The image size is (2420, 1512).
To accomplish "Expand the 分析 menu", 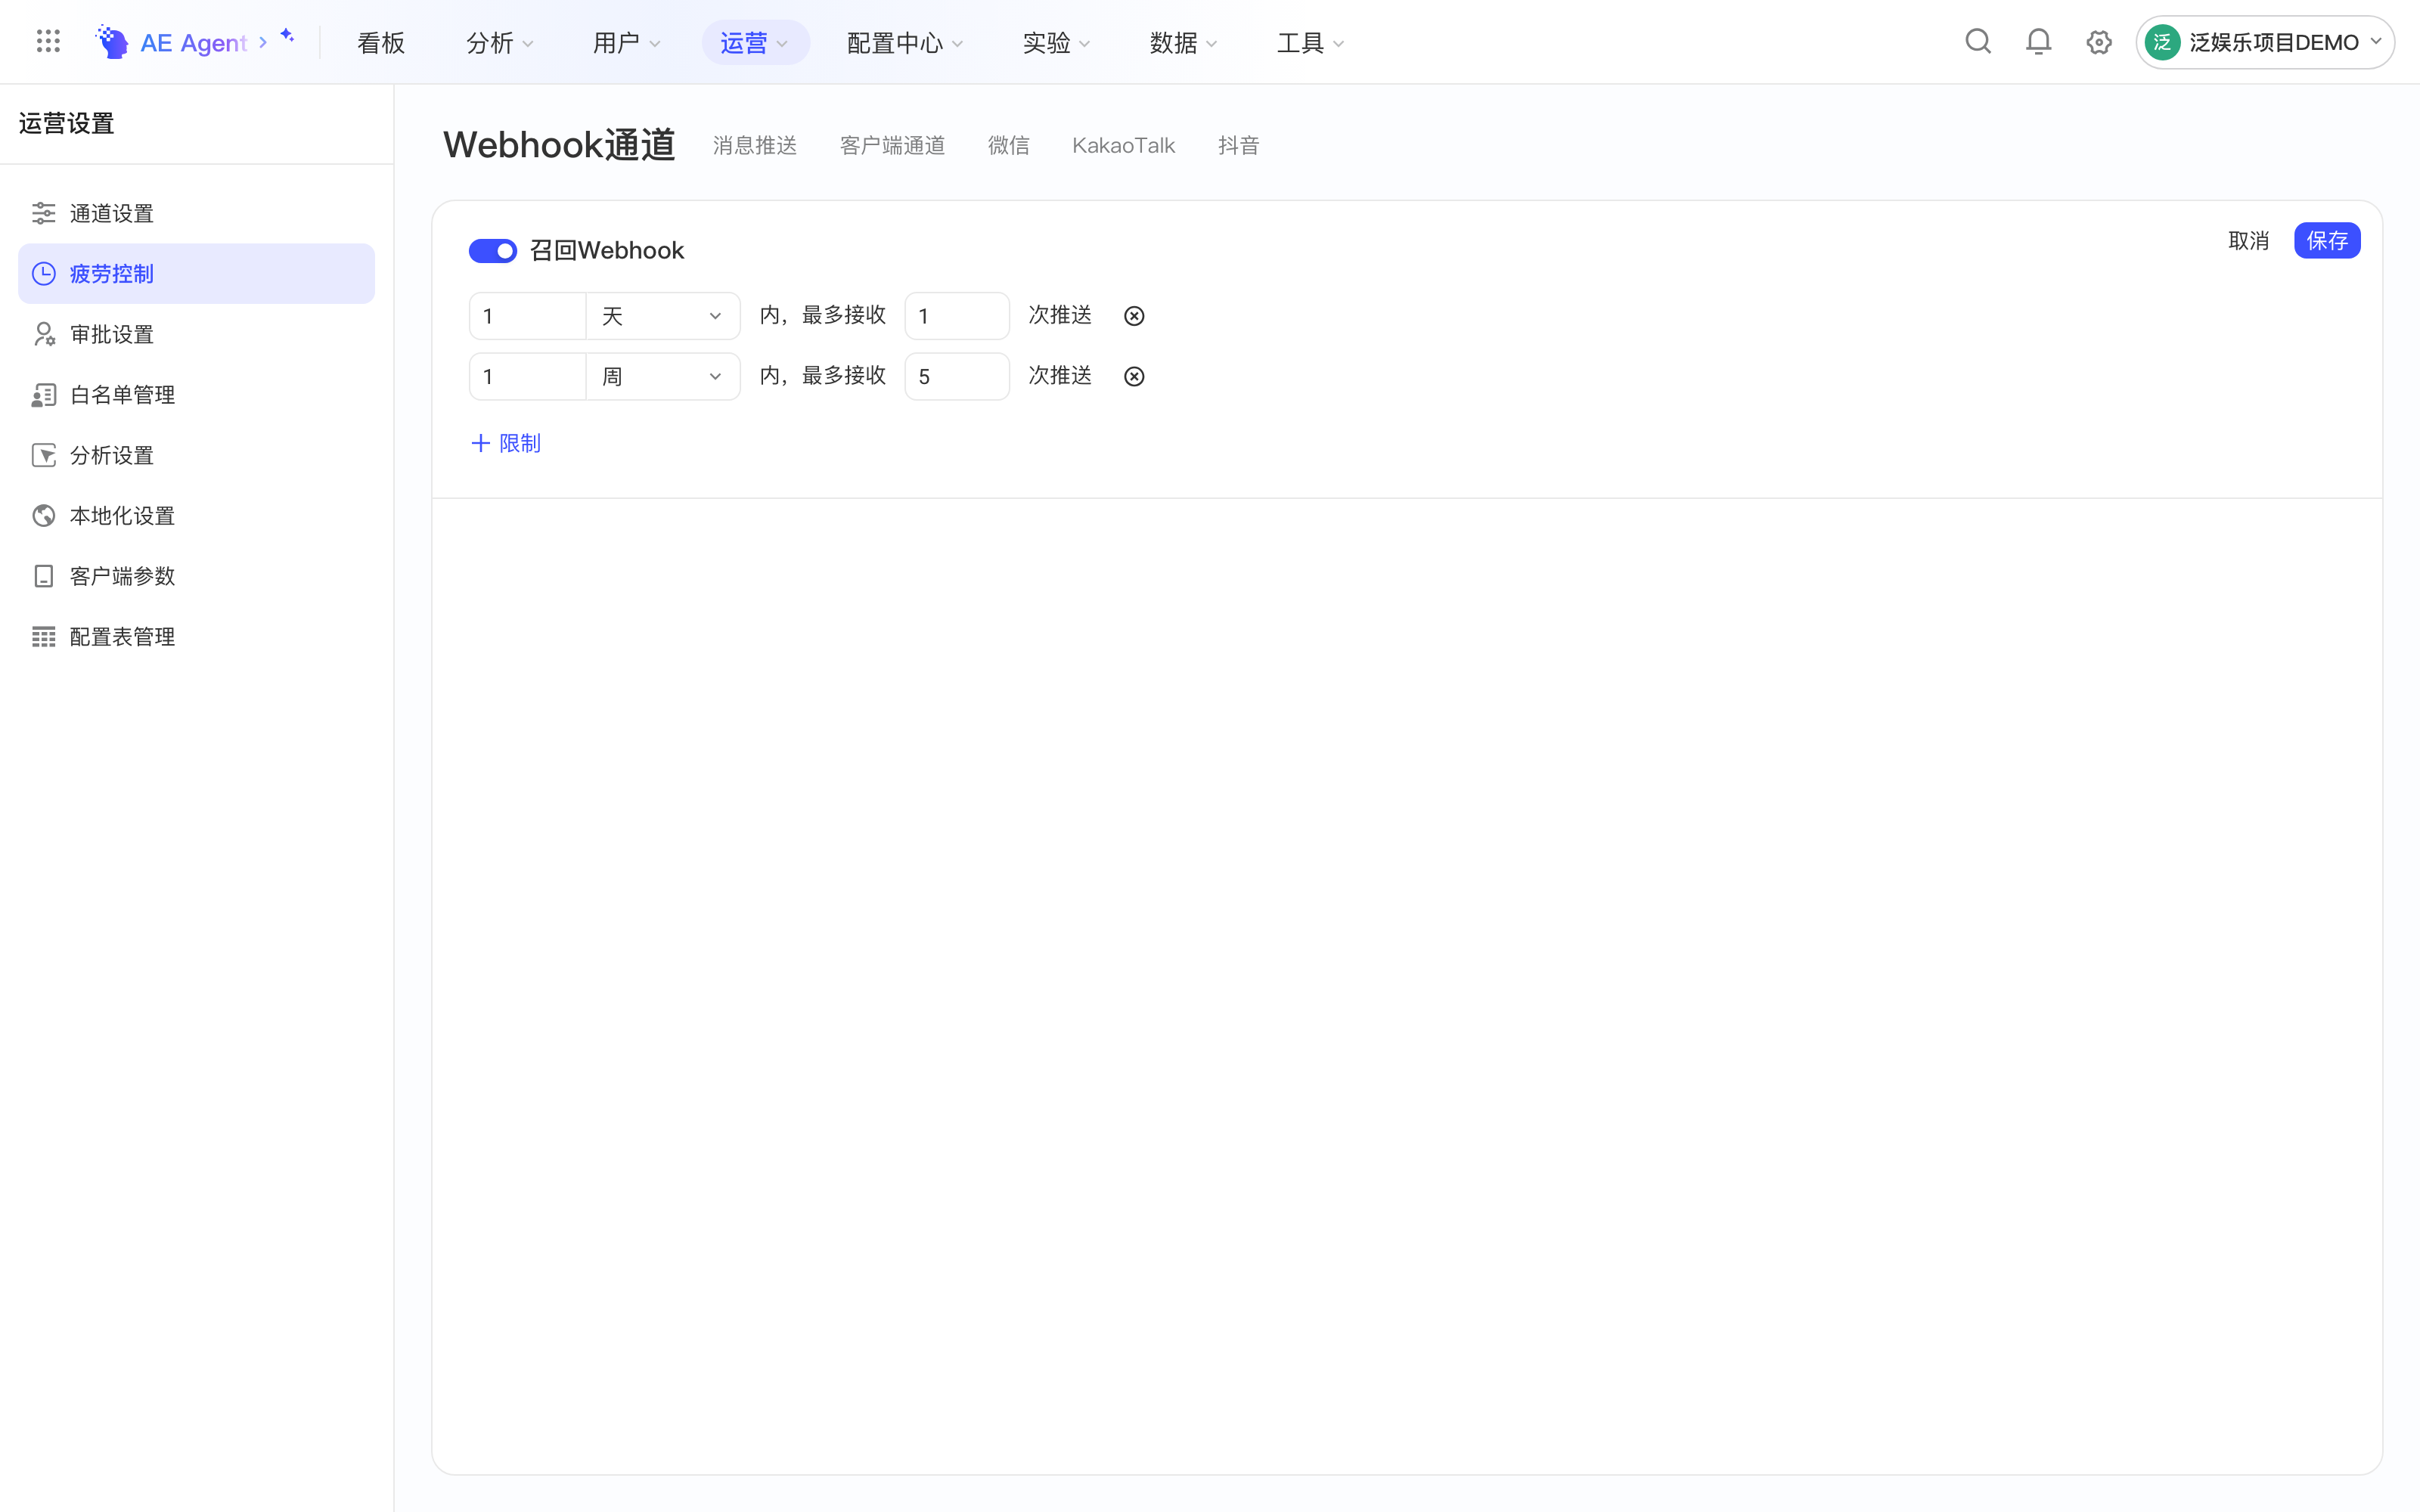I will coord(499,43).
